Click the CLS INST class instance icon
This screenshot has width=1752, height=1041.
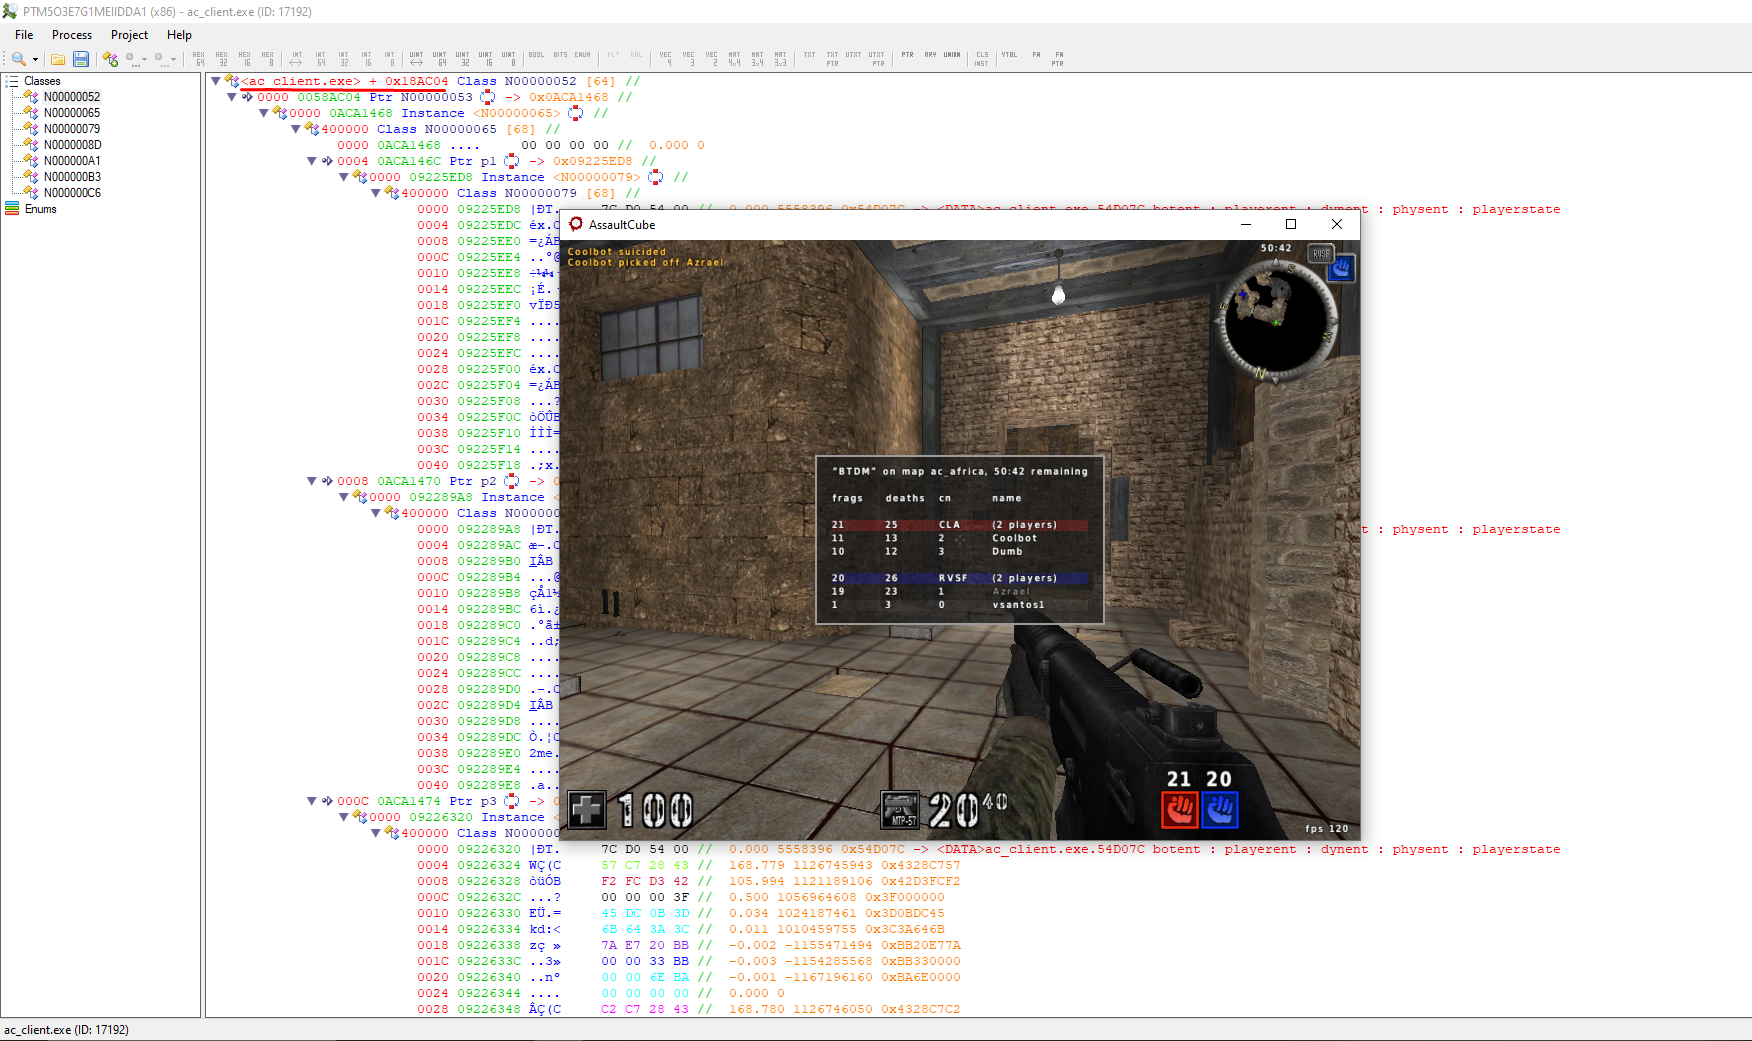[x=982, y=59]
